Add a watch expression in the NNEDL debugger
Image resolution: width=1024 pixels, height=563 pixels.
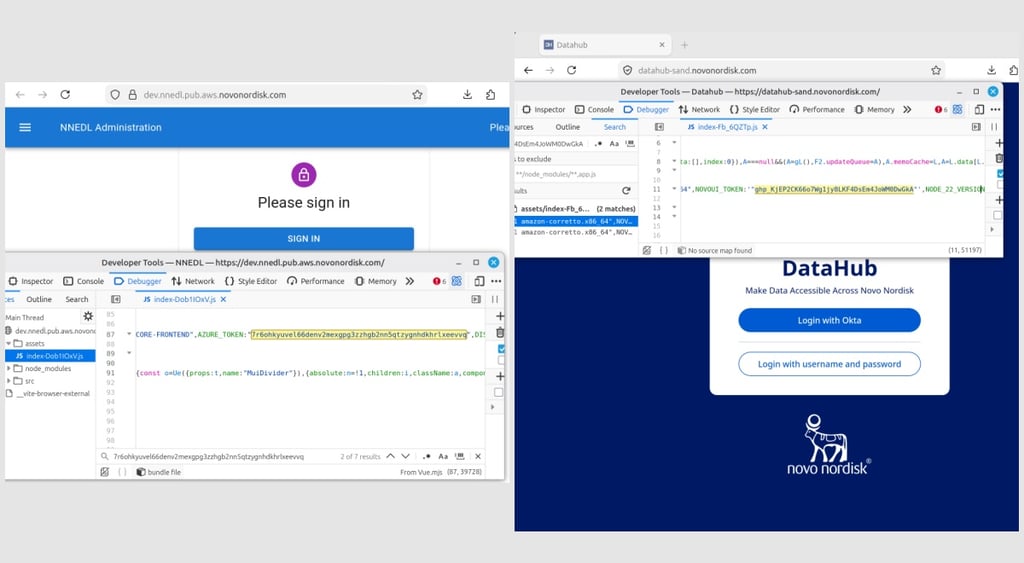(500, 316)
